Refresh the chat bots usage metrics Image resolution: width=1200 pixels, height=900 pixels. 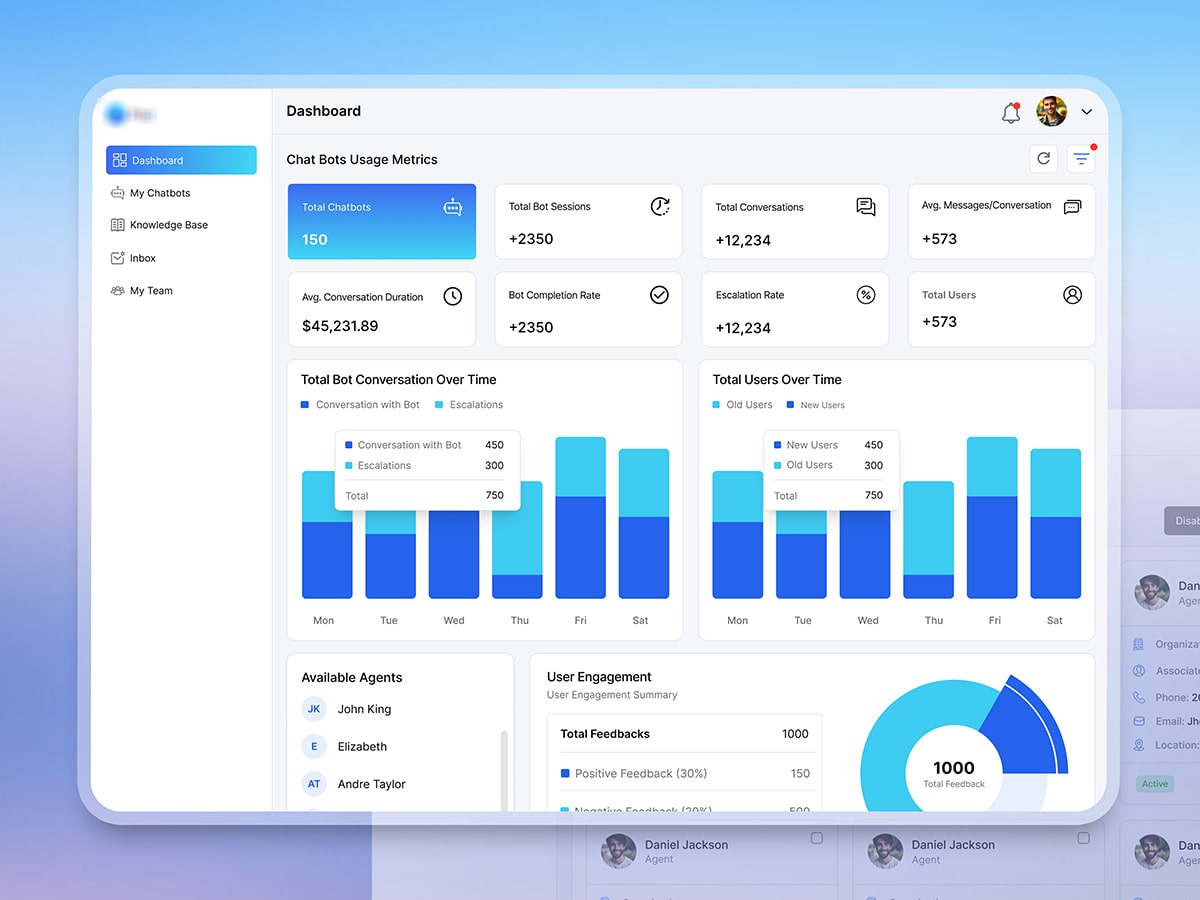(x=1044, y=158)
